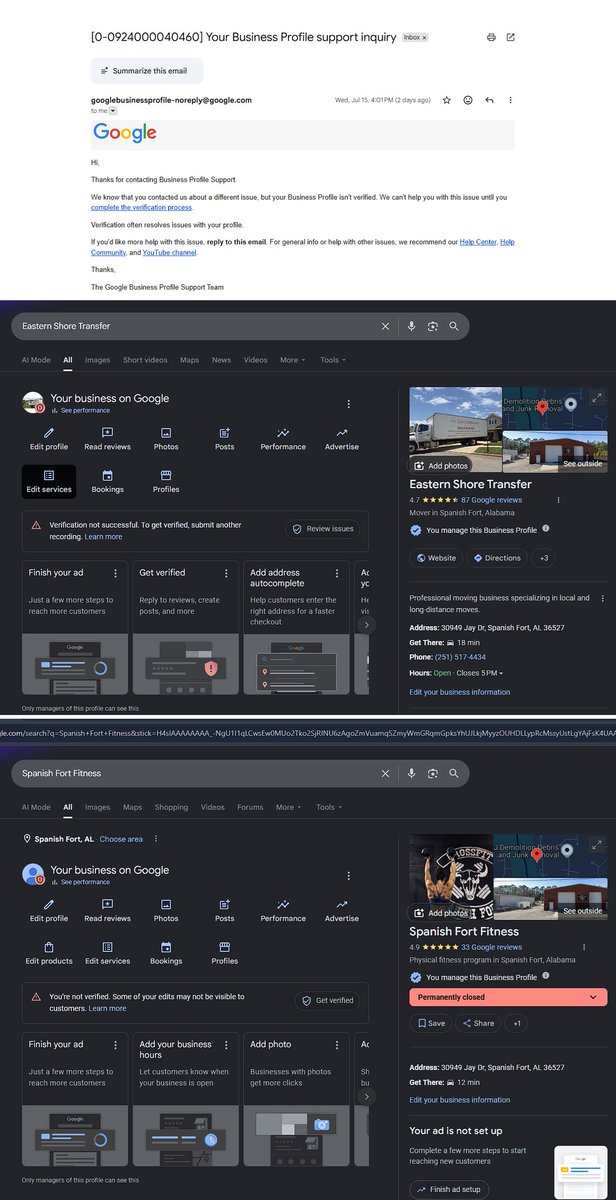This screenshot has height=1200, width=616.
Task: Expand map thumbnail on Eastern Shore Transfer panel
Action: tap(597, 397)
